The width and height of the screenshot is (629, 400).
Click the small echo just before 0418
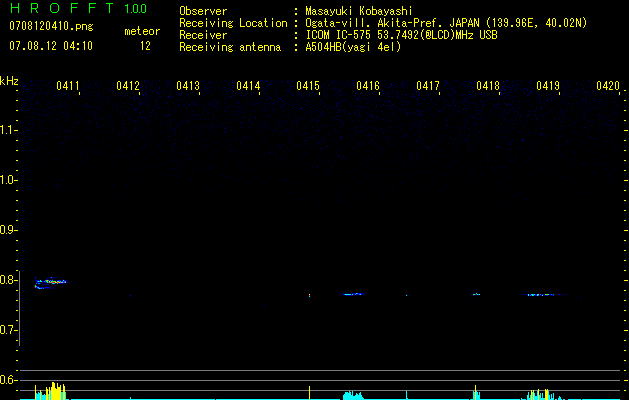(x=476, y=294)
